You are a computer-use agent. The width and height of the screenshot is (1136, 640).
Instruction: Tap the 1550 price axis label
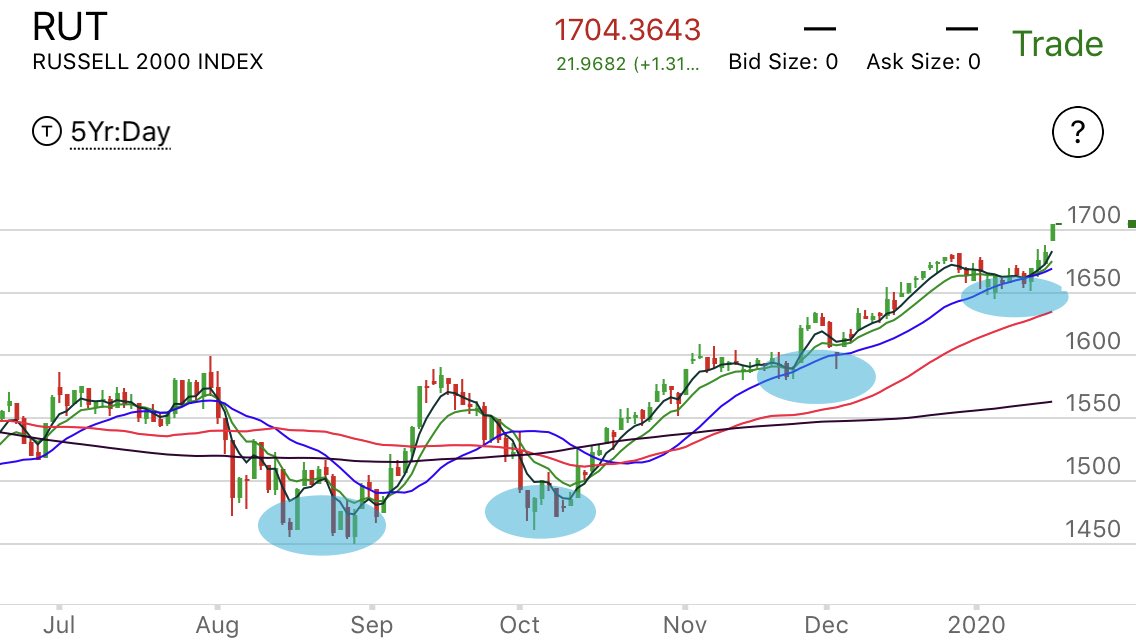(x=1093, y=403)
